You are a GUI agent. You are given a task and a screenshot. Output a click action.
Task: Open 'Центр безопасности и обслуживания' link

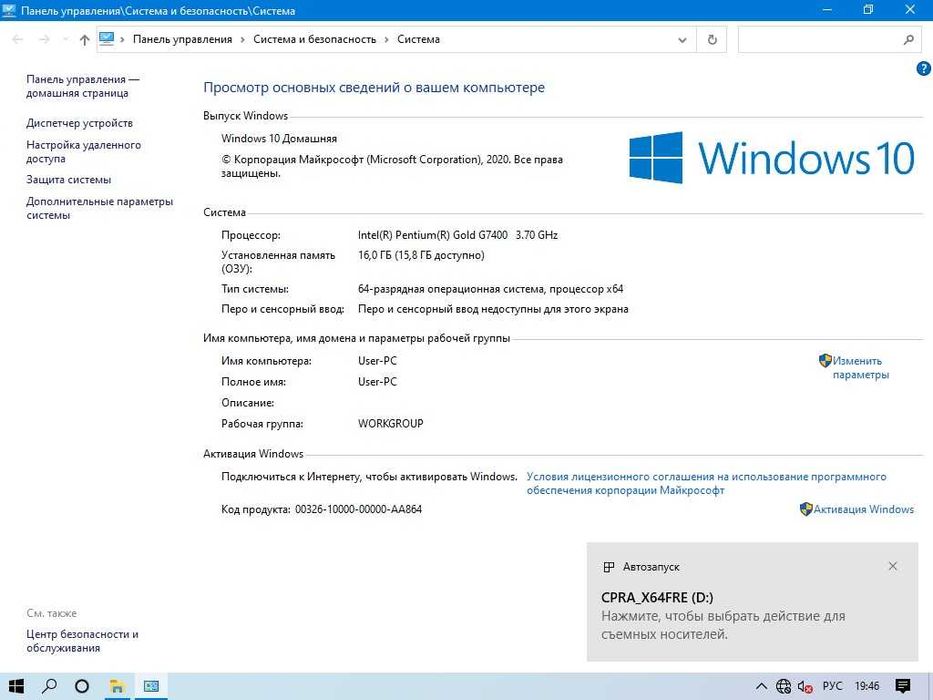[82, 641]
